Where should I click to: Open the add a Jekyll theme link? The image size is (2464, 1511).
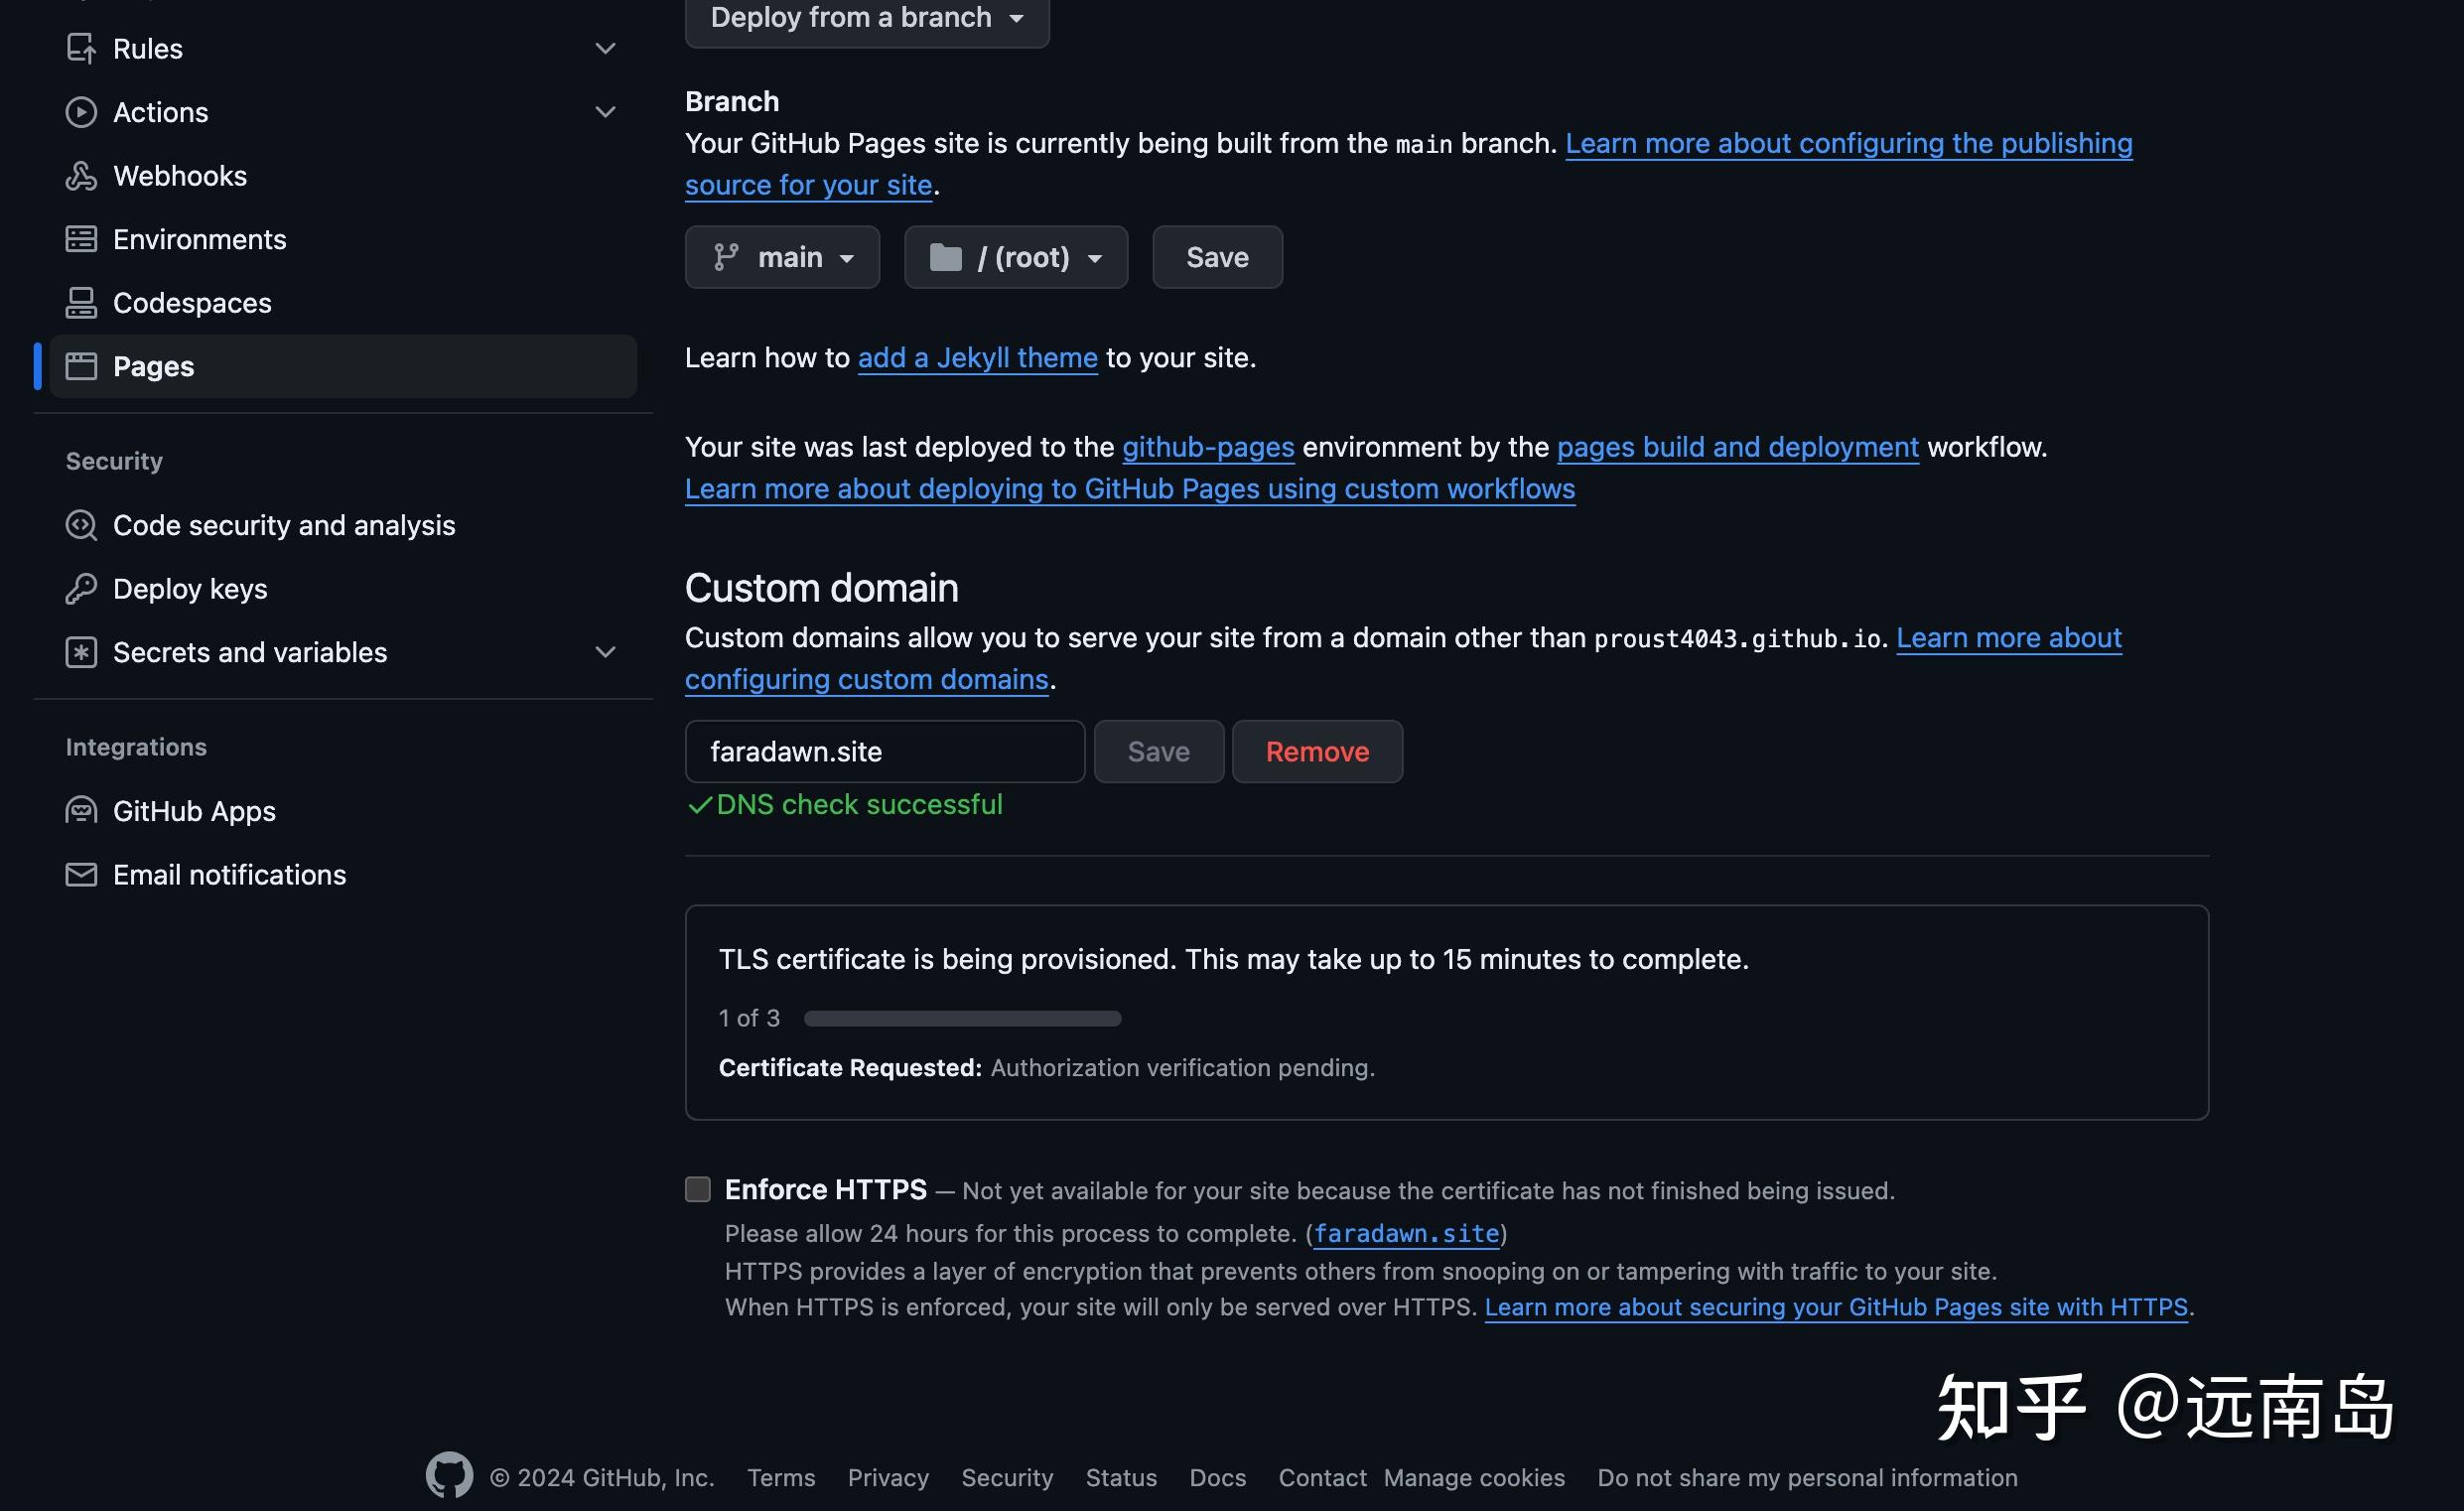[977, 357]
